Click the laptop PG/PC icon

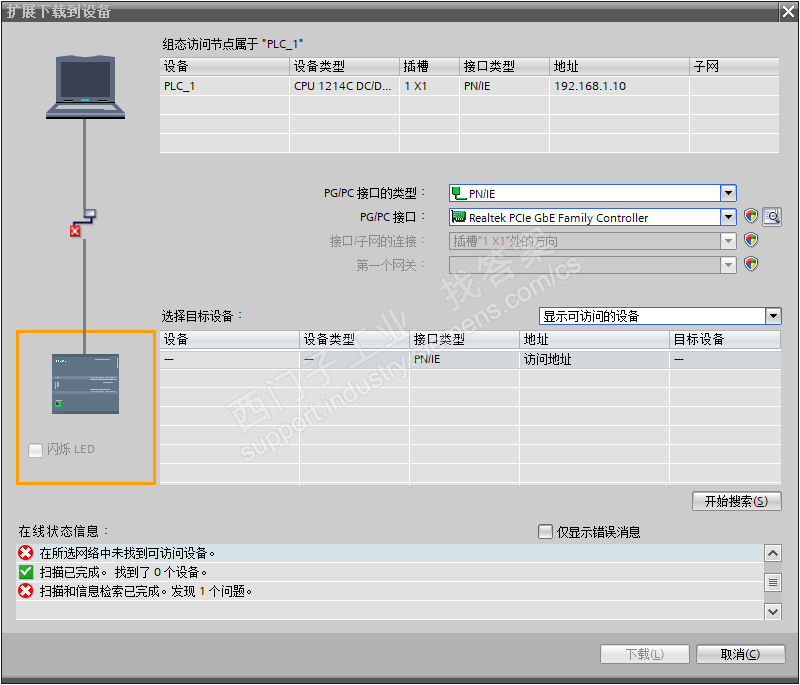pos(85,87)
